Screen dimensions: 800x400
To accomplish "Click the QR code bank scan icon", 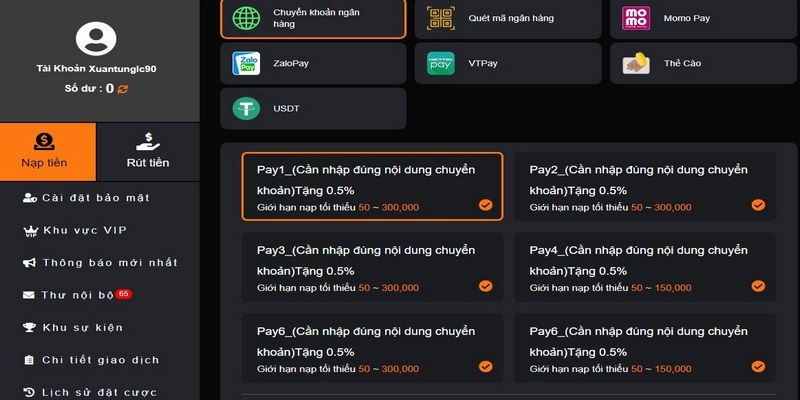I will pyautogui.click(x=441, y=18).
